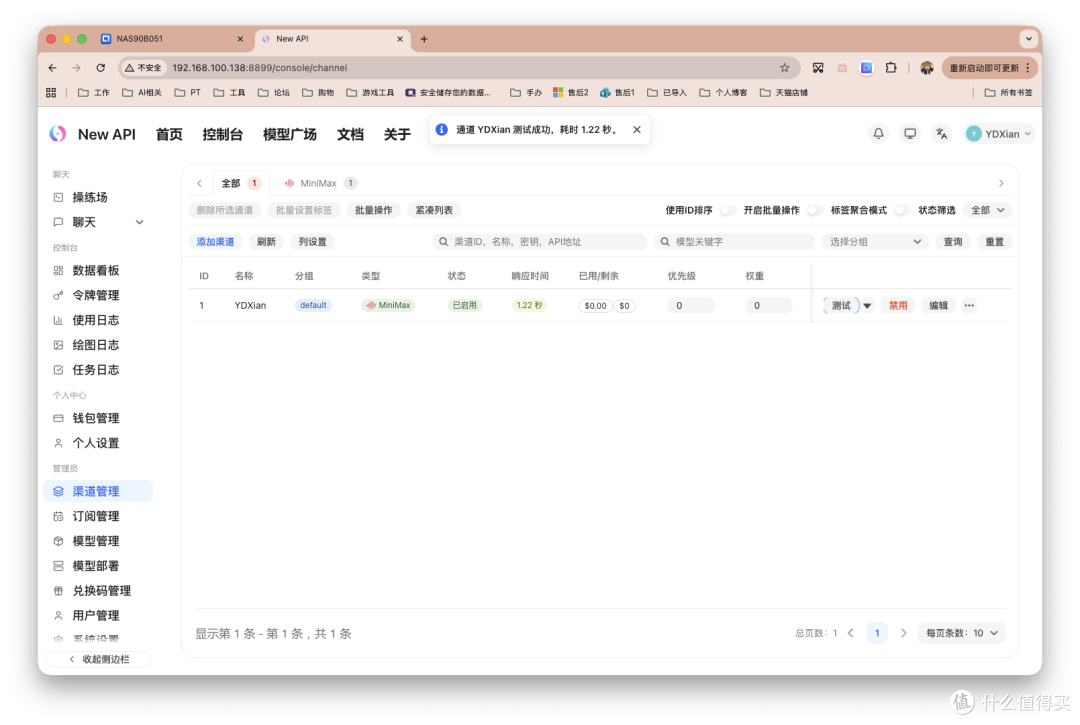Open the bookmarks apps grid icon

pyautogui.click(x=51, y=92)
